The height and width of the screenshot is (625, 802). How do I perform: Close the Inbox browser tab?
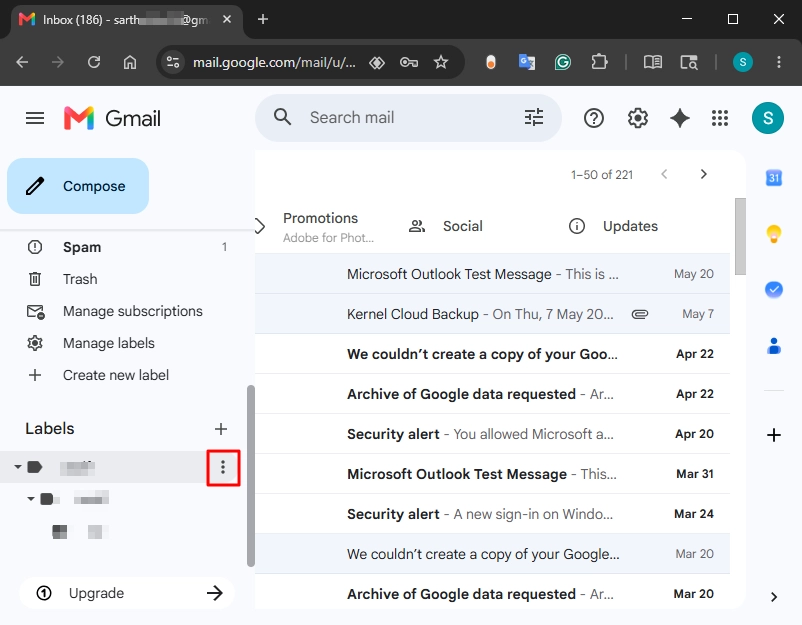227,19
